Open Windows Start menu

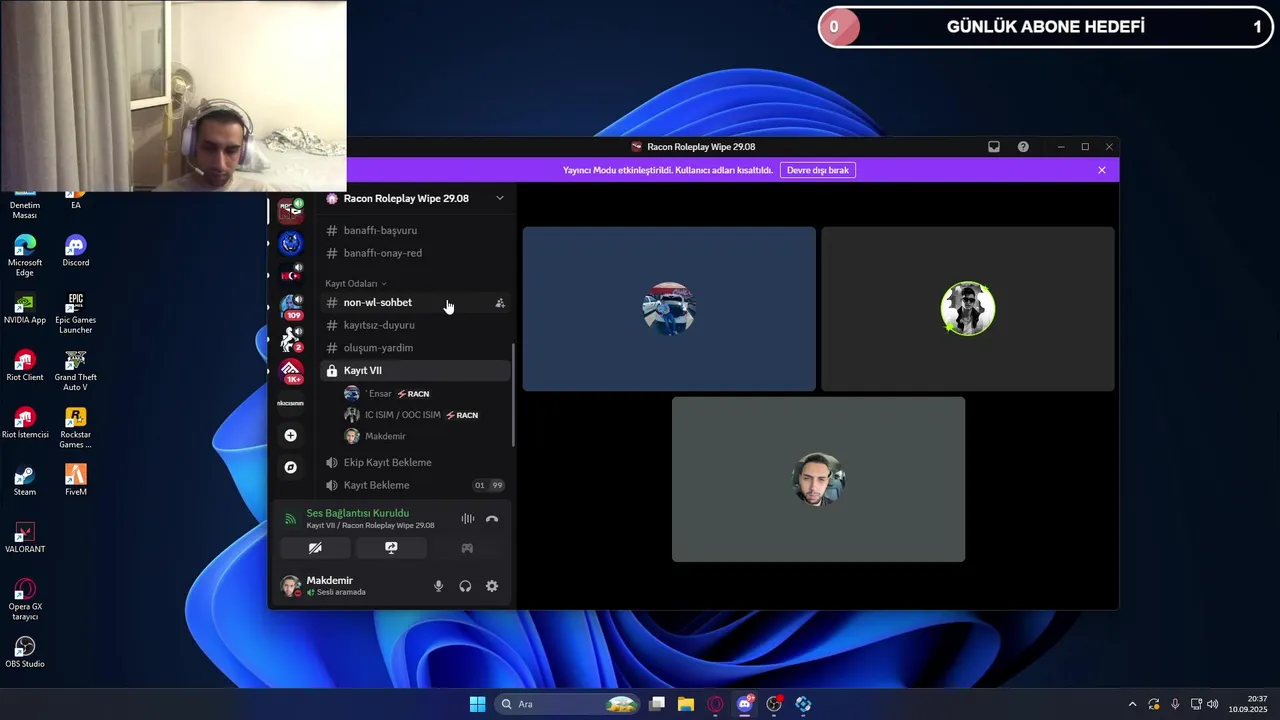[478, 704]
